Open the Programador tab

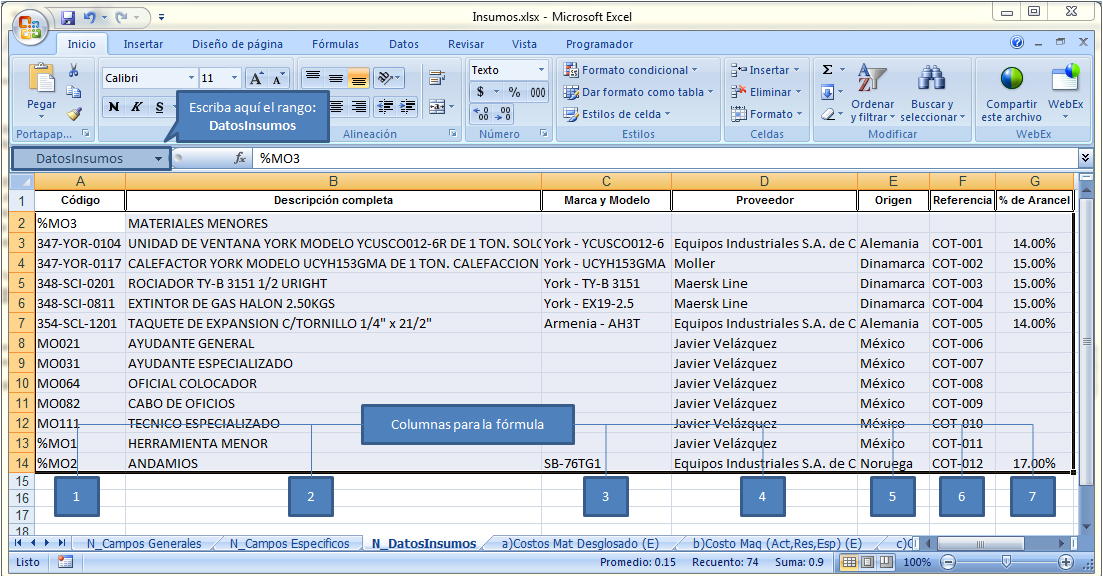point(599,44)
